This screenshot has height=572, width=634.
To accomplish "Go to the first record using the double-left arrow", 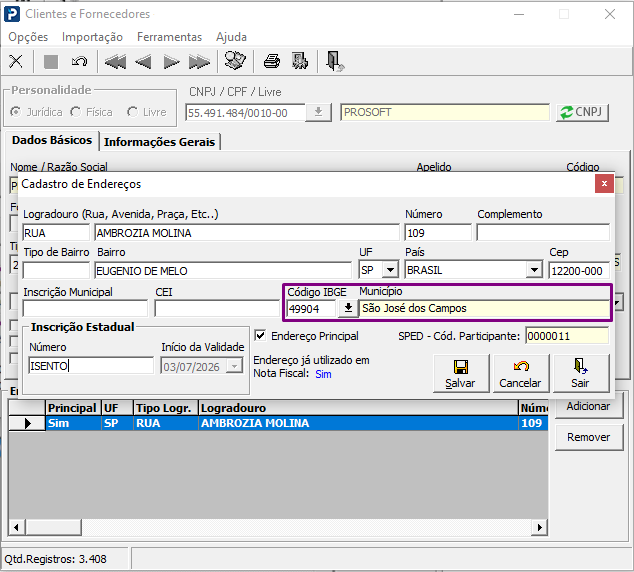I will (x=115, y=62).
